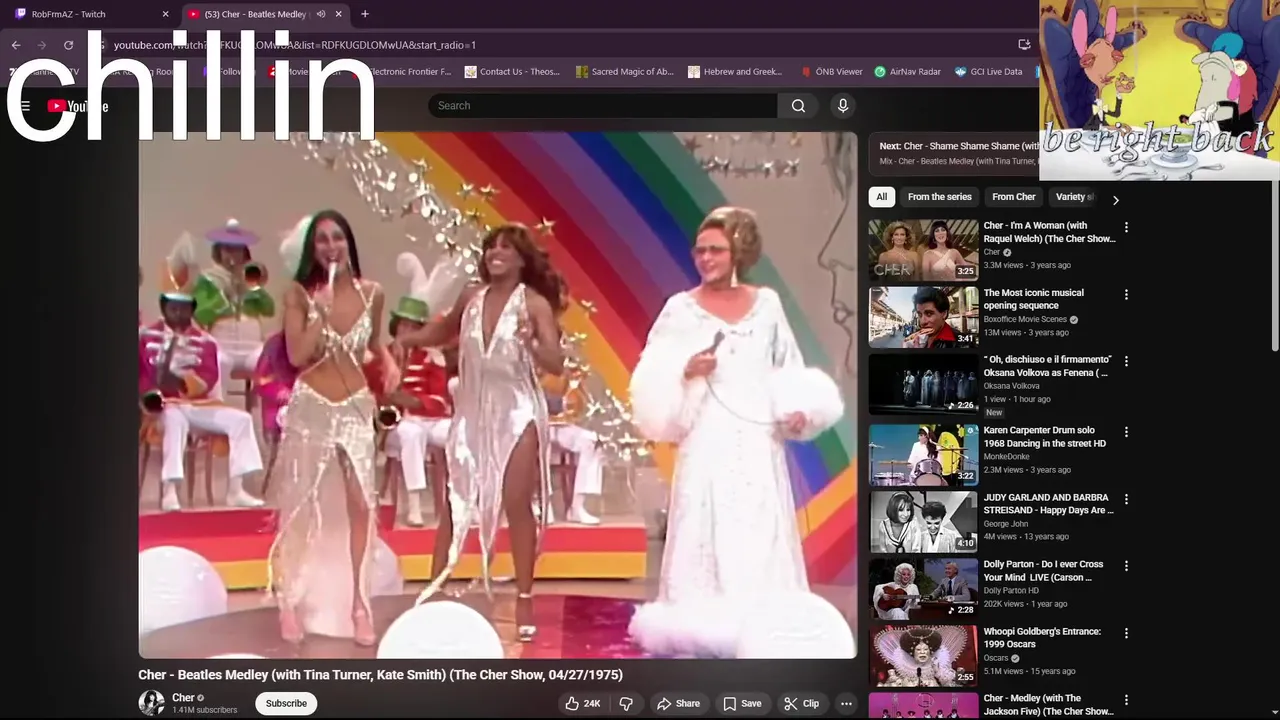The height and width of the screenshot is (720, 1280).
Task: Share the Cher Beatles Medley video
Action: (678, 704)
